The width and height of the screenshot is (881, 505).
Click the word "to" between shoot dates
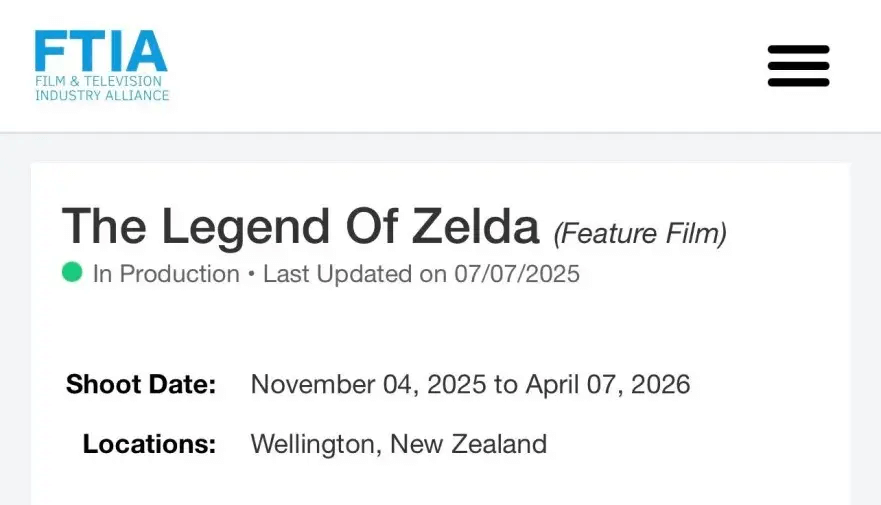tap(506, 384)
